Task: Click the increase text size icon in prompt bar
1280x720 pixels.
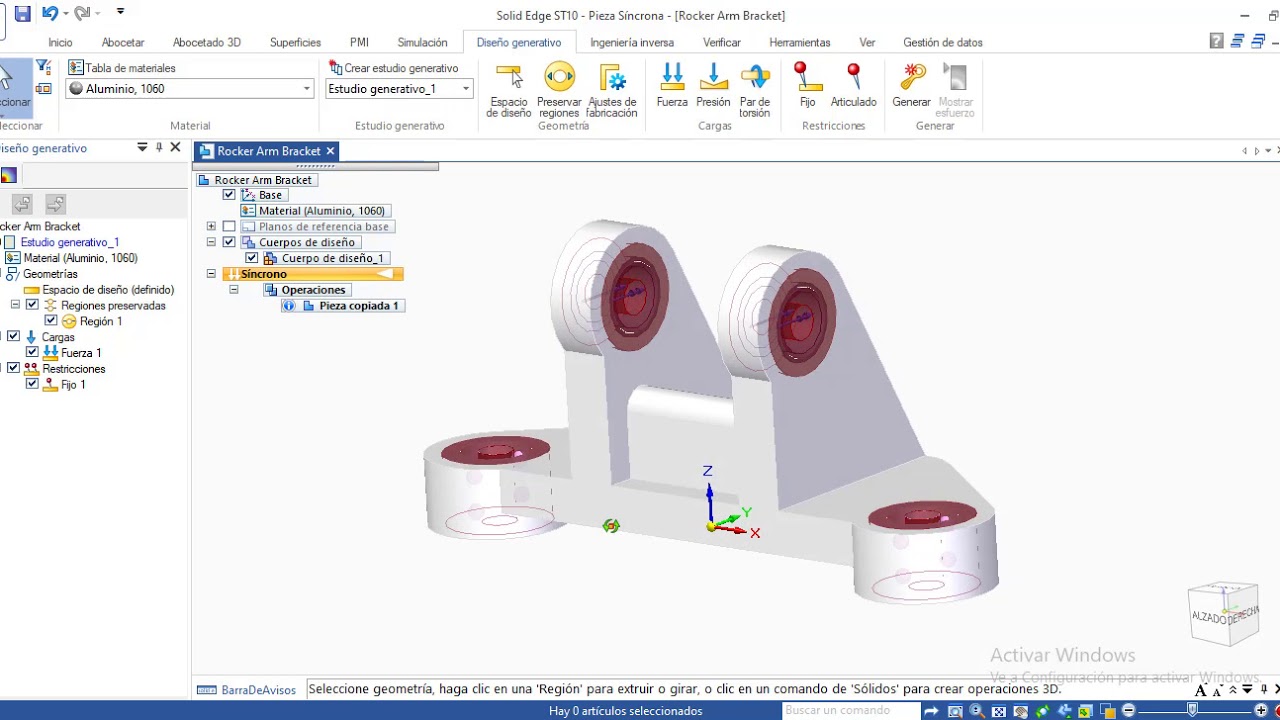Action: 1200,690
